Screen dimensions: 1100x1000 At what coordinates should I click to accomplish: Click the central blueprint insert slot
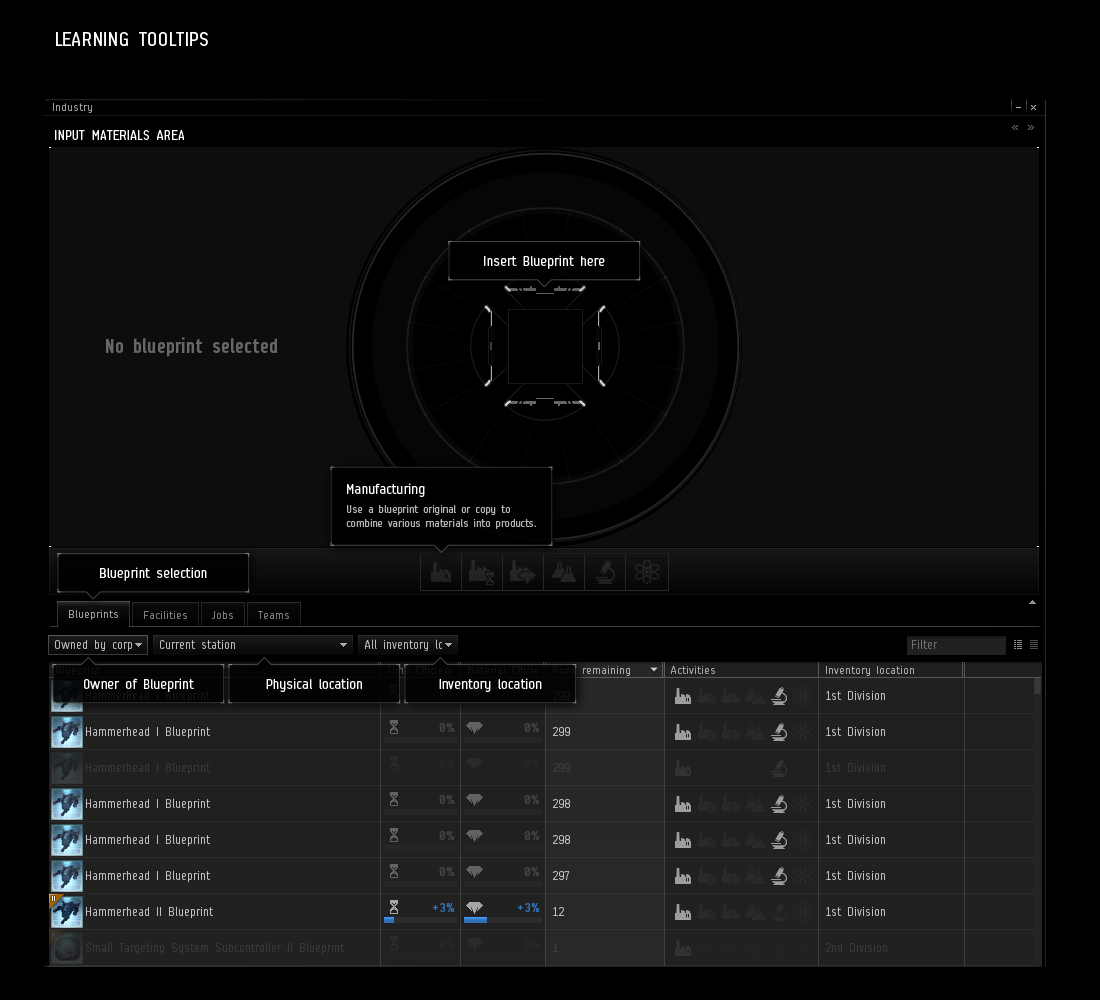[545, 346]
